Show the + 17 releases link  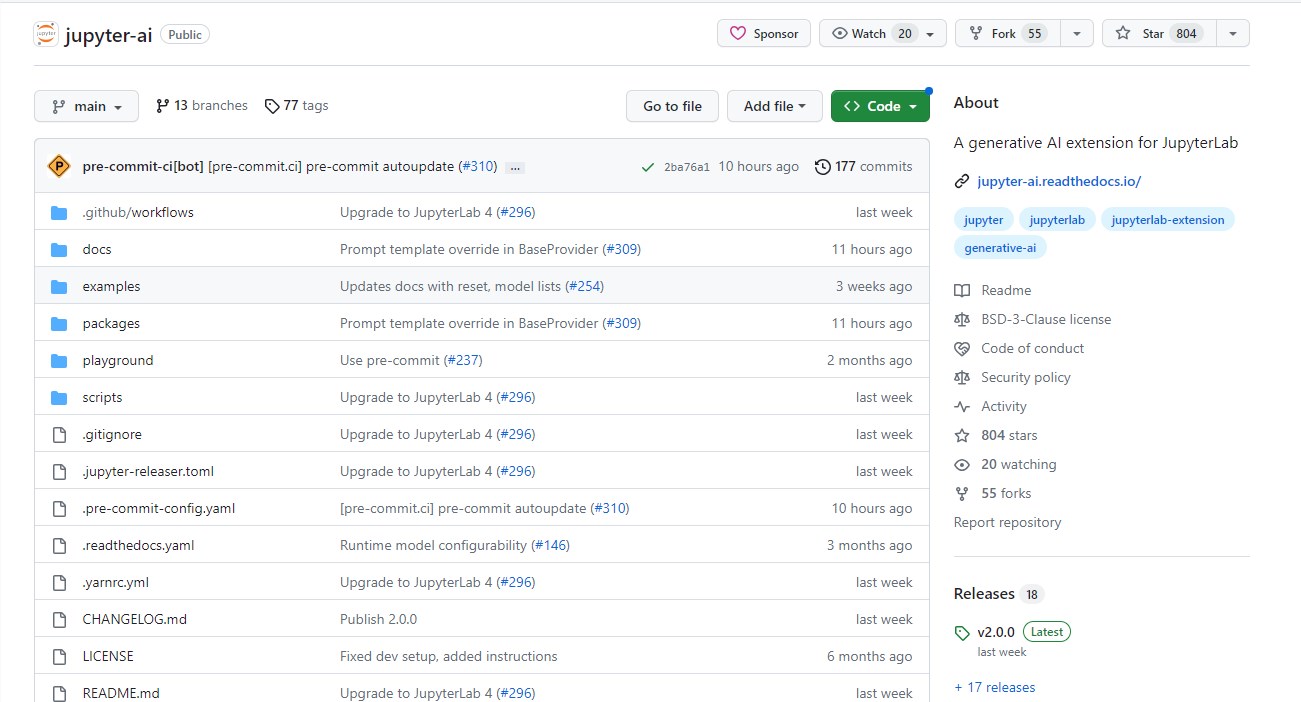point(994,687)
